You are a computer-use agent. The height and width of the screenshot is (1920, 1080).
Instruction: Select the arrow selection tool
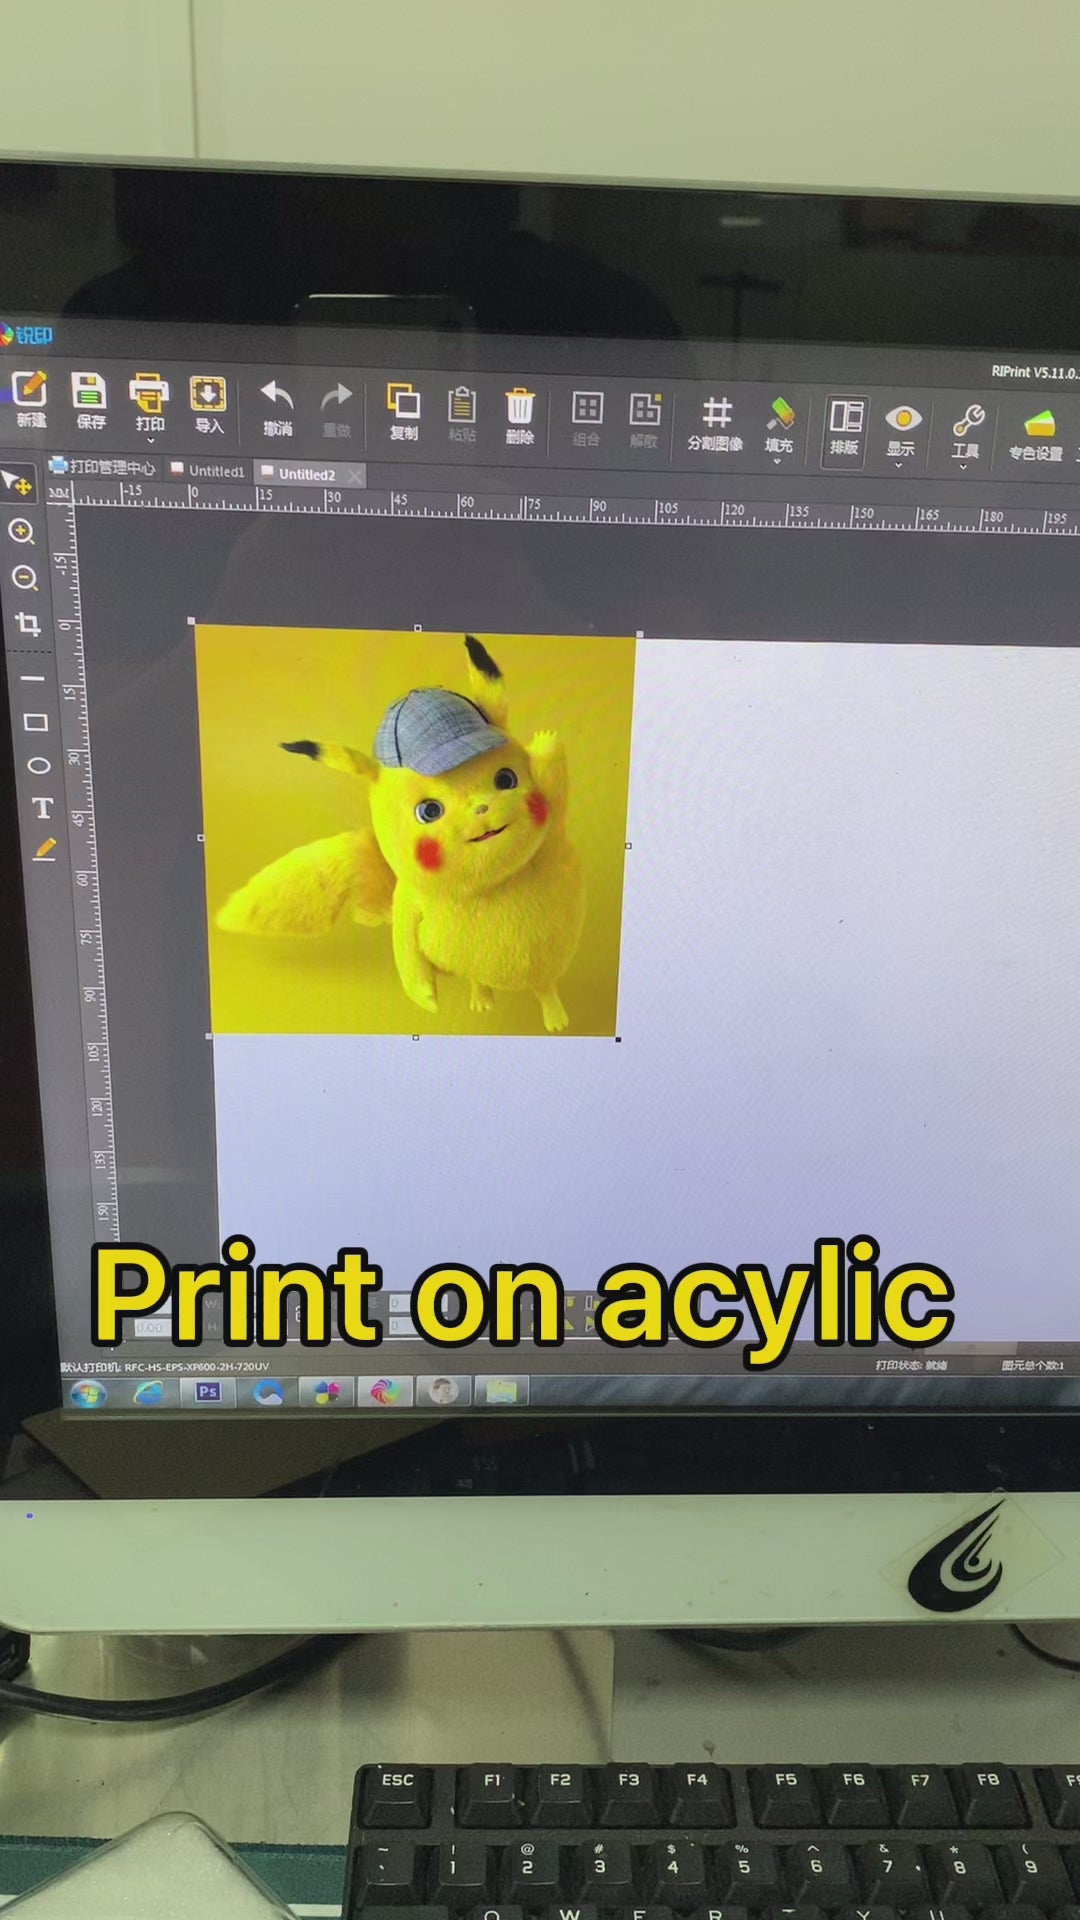coord(16,482)
